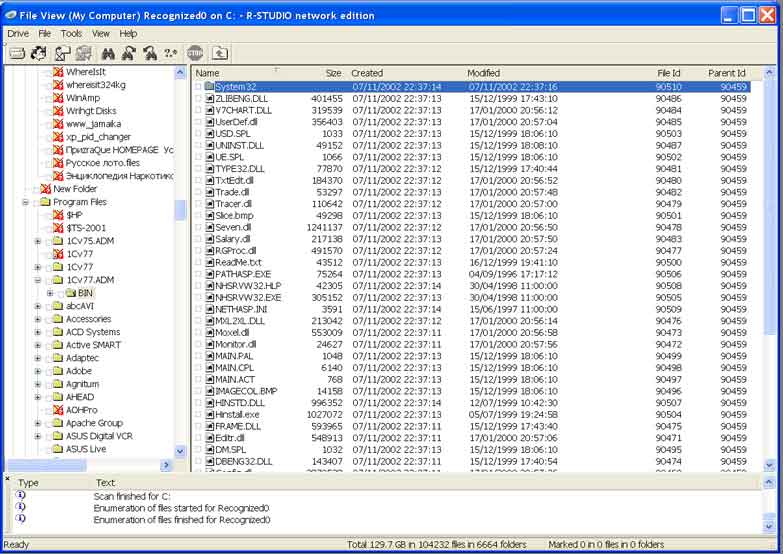Tick the checkbox next to V7CHART.DLL
Image resolution: width=783 pixels, height=554 pixels.
coord(198,110)
